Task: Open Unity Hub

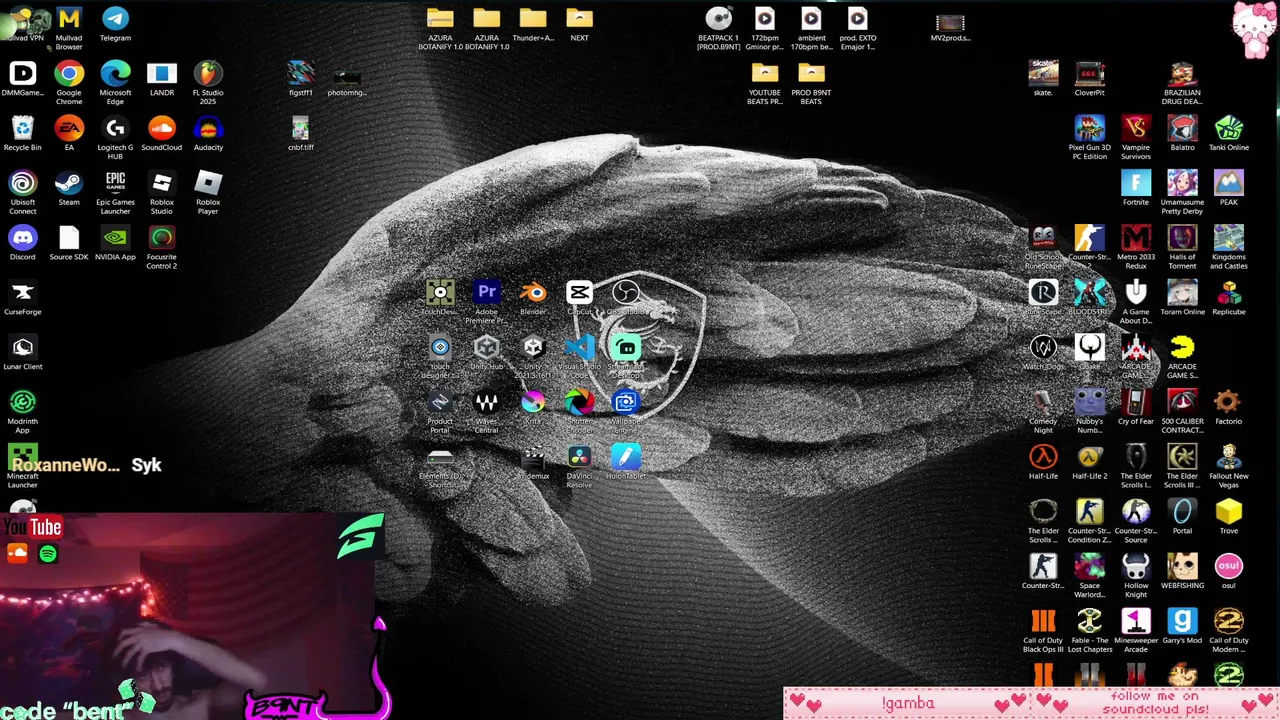Action: point(486,347)
